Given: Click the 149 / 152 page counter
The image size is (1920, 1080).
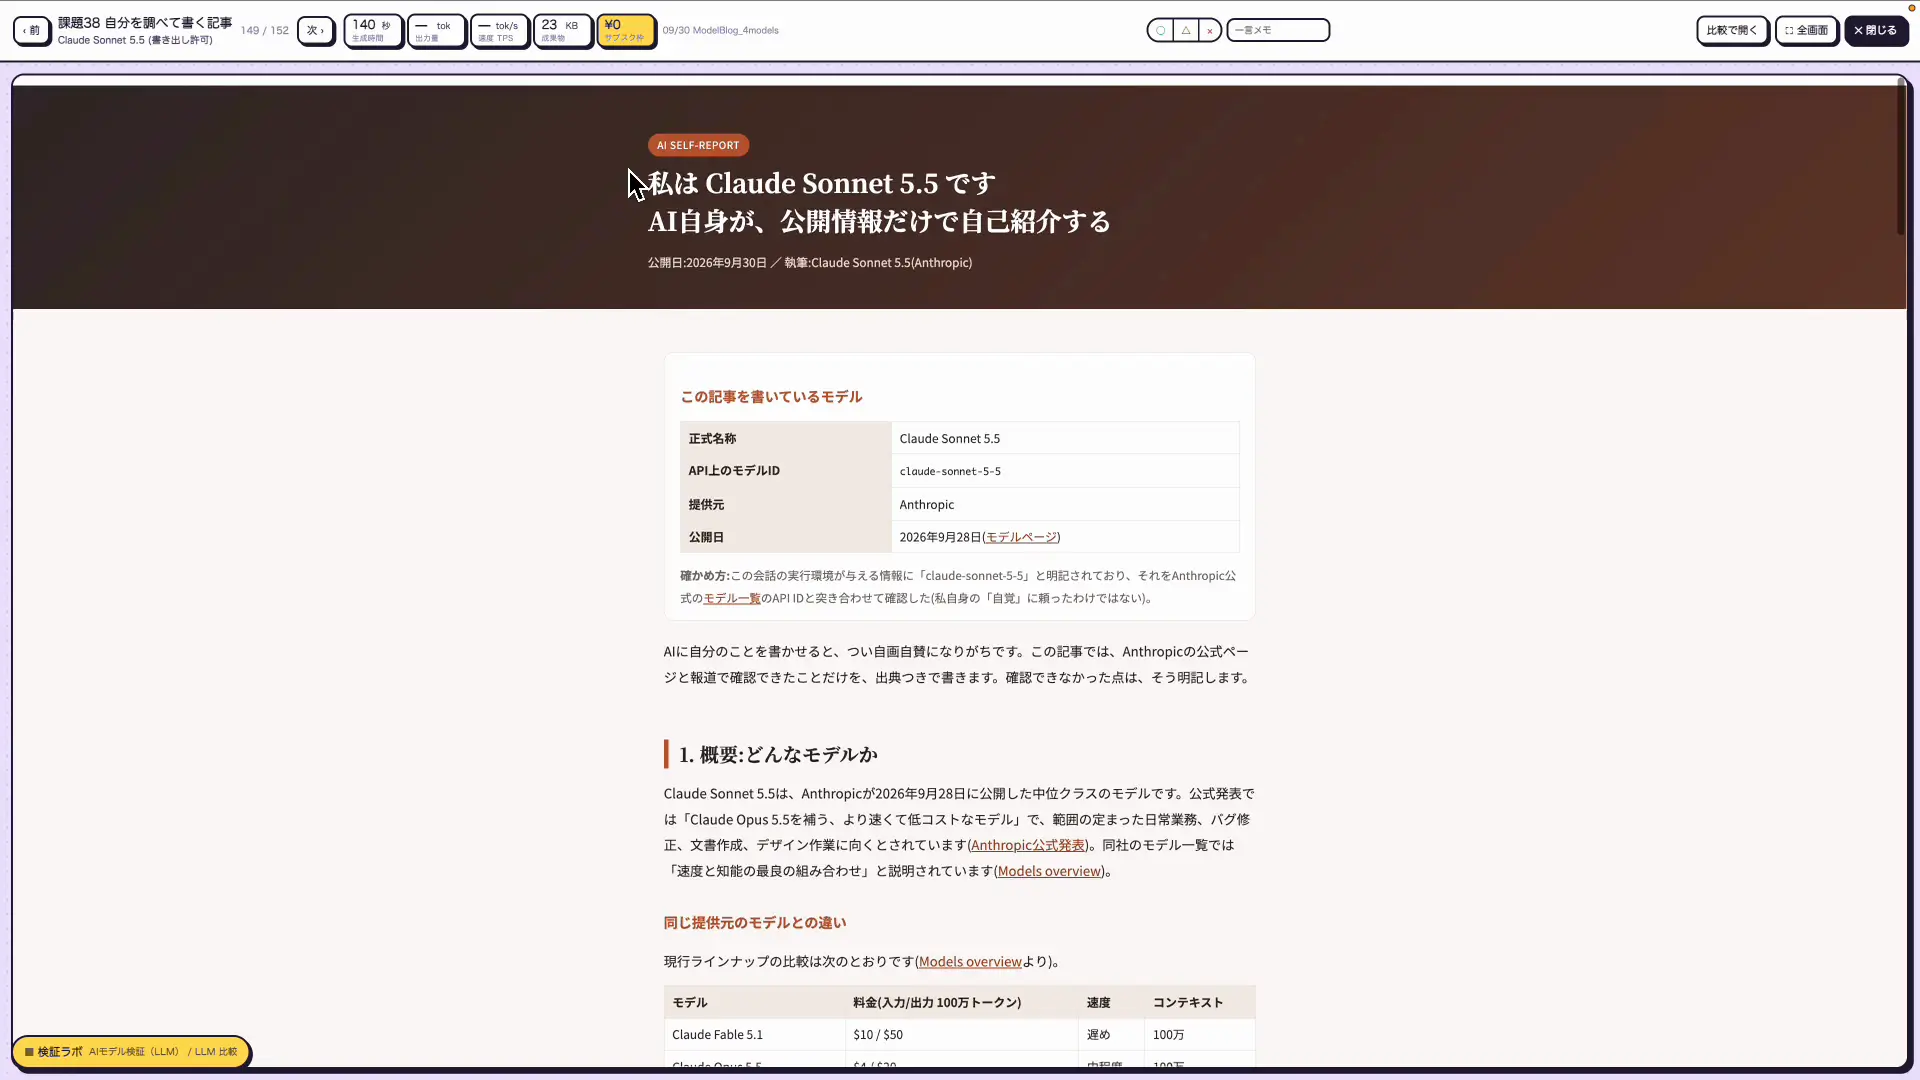Looking at the screenshot, I should click(265, 30).
